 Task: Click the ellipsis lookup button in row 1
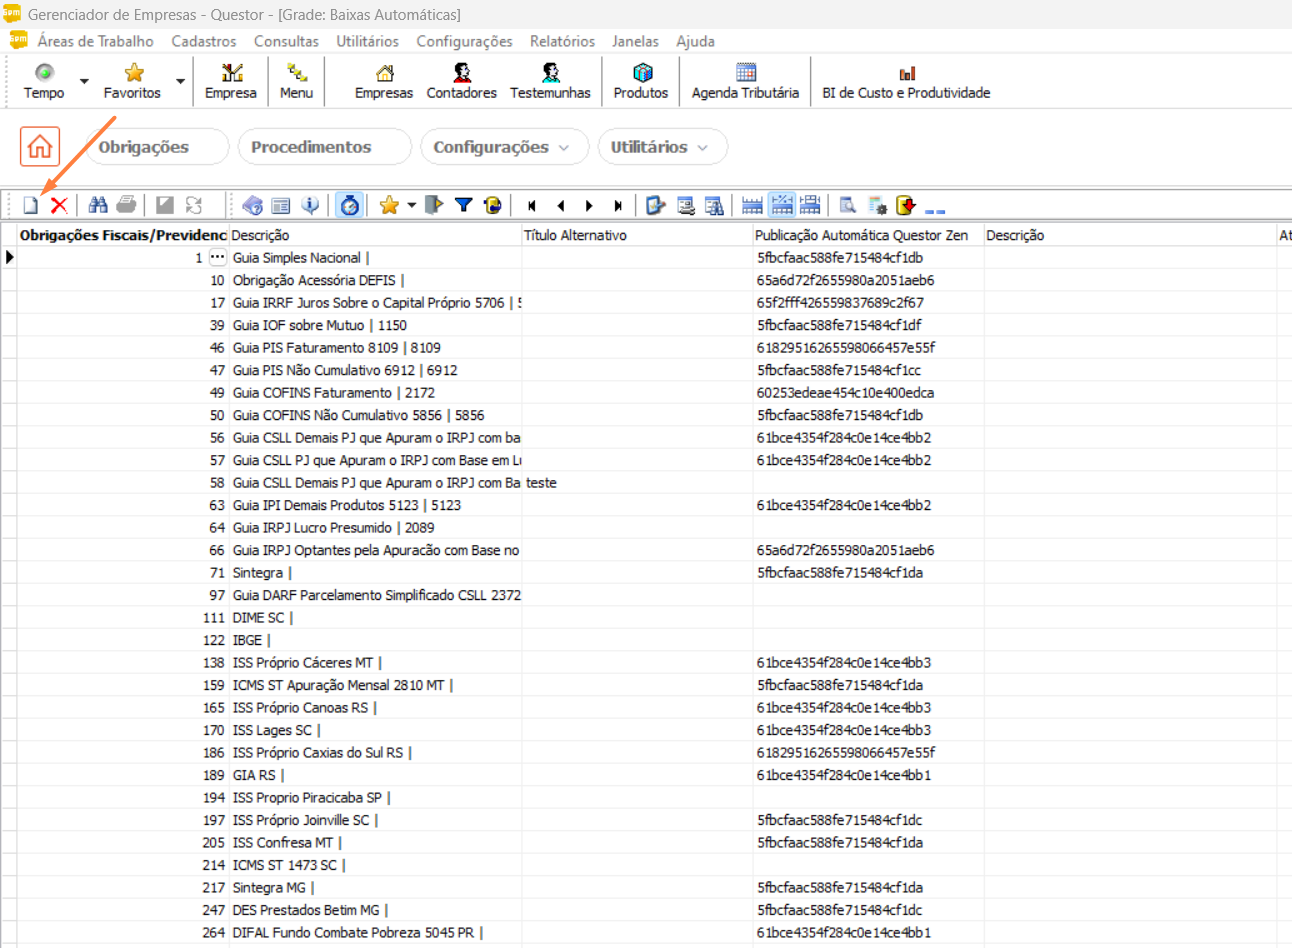click(217, 258)
